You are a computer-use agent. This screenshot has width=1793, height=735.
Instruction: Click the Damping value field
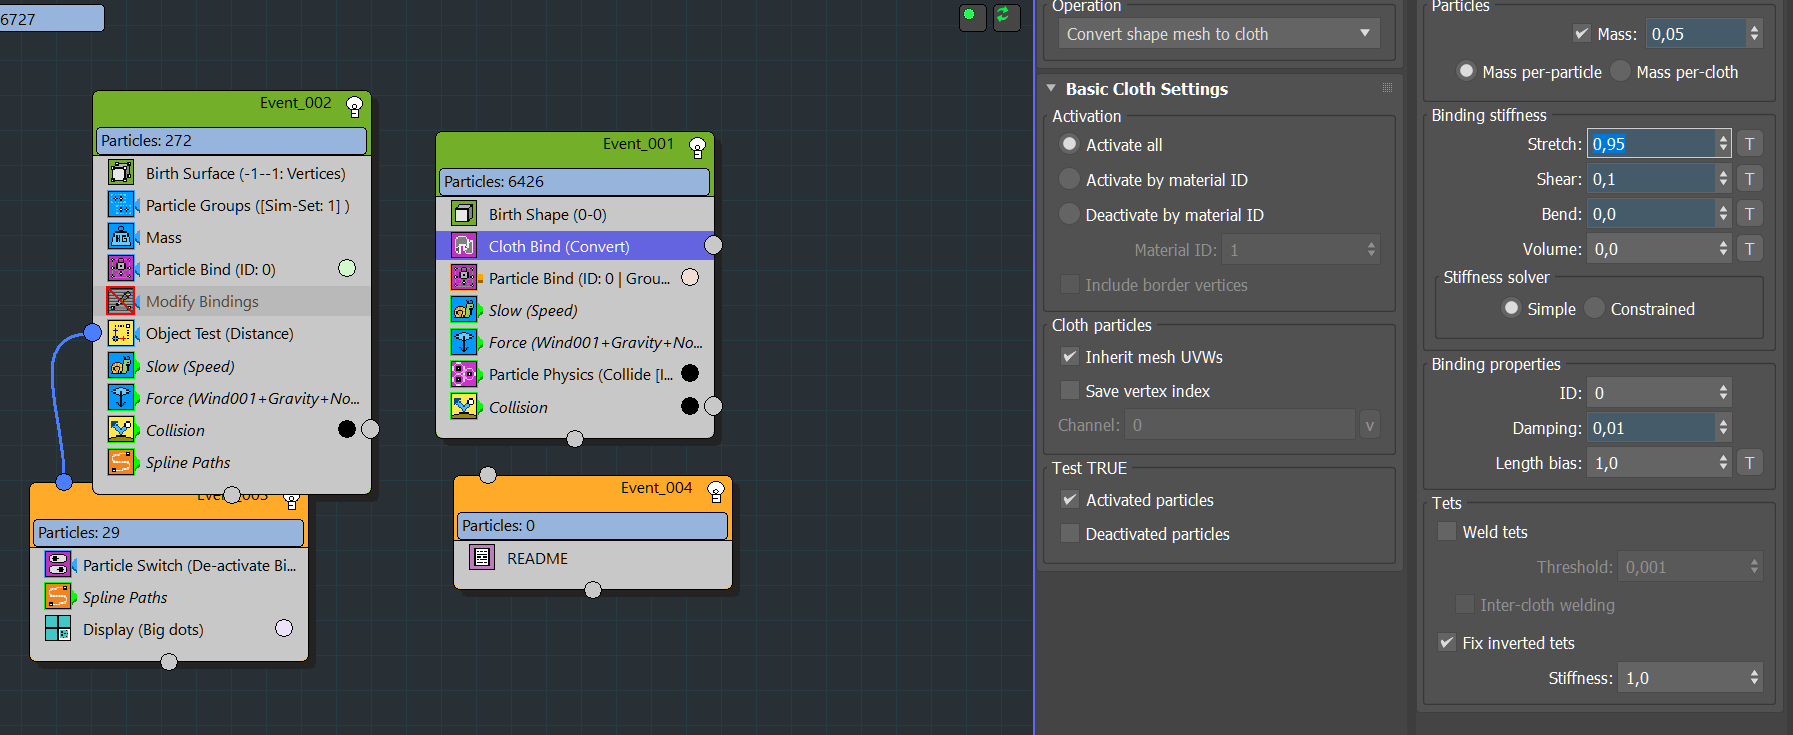1651,428
